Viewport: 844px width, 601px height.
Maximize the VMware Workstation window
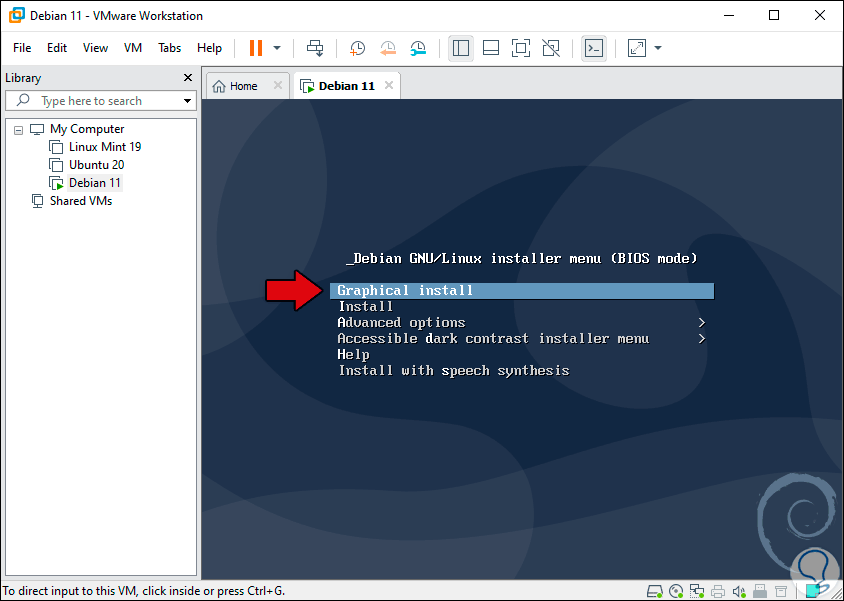click(773, 15)
